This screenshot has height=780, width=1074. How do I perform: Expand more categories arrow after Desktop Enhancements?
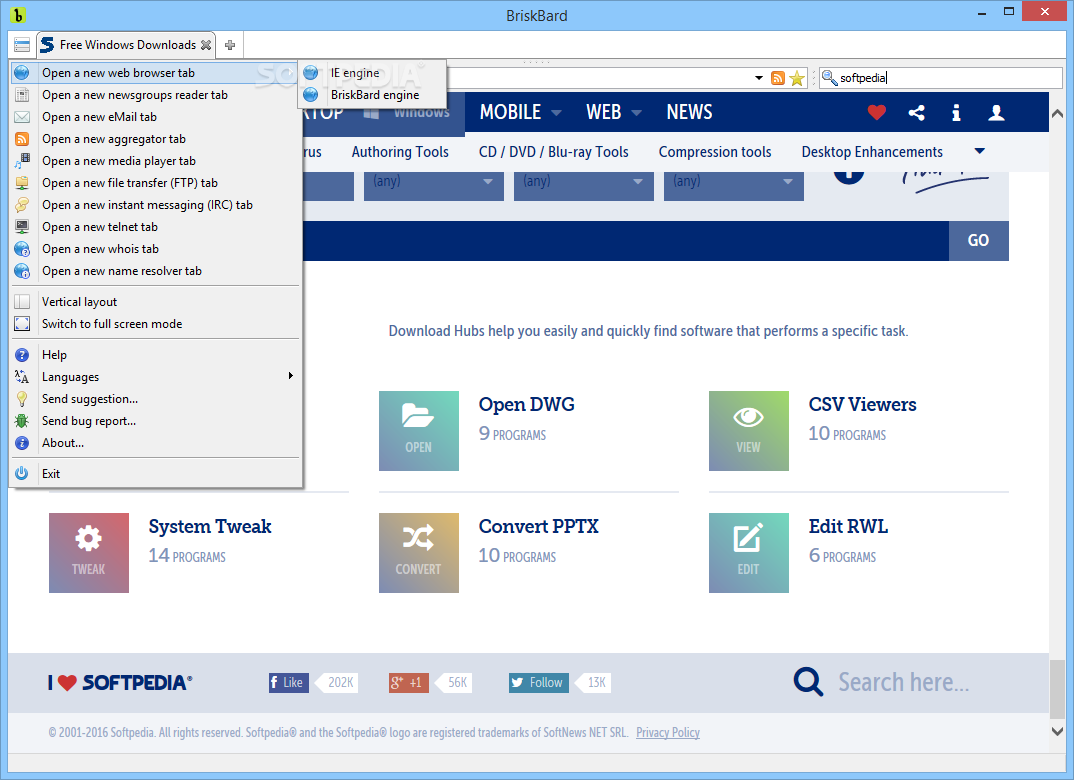coord(979,151)
